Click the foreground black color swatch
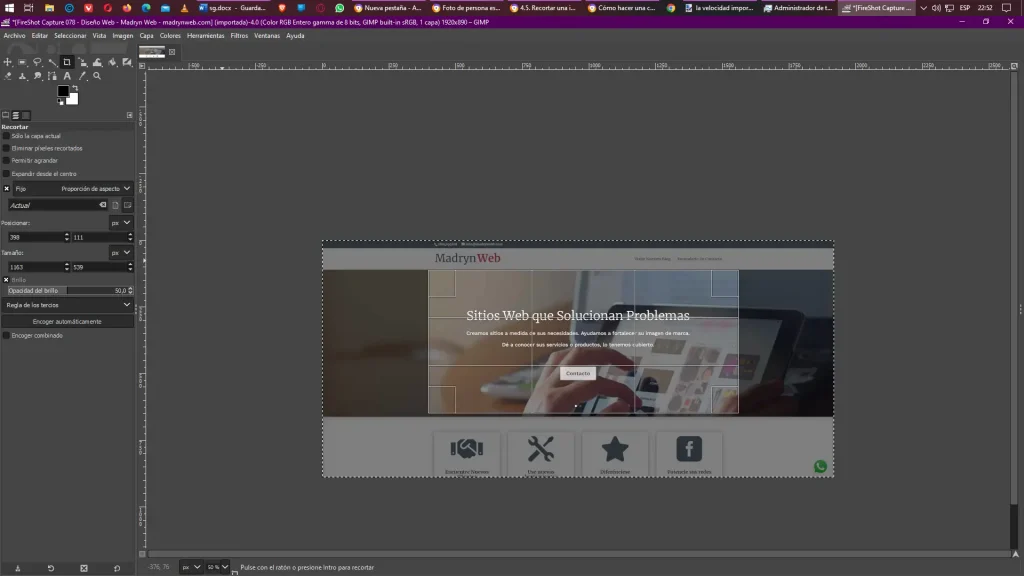Image resolution: width=1024 pixels, height=576 pixels. coord(62,91)
